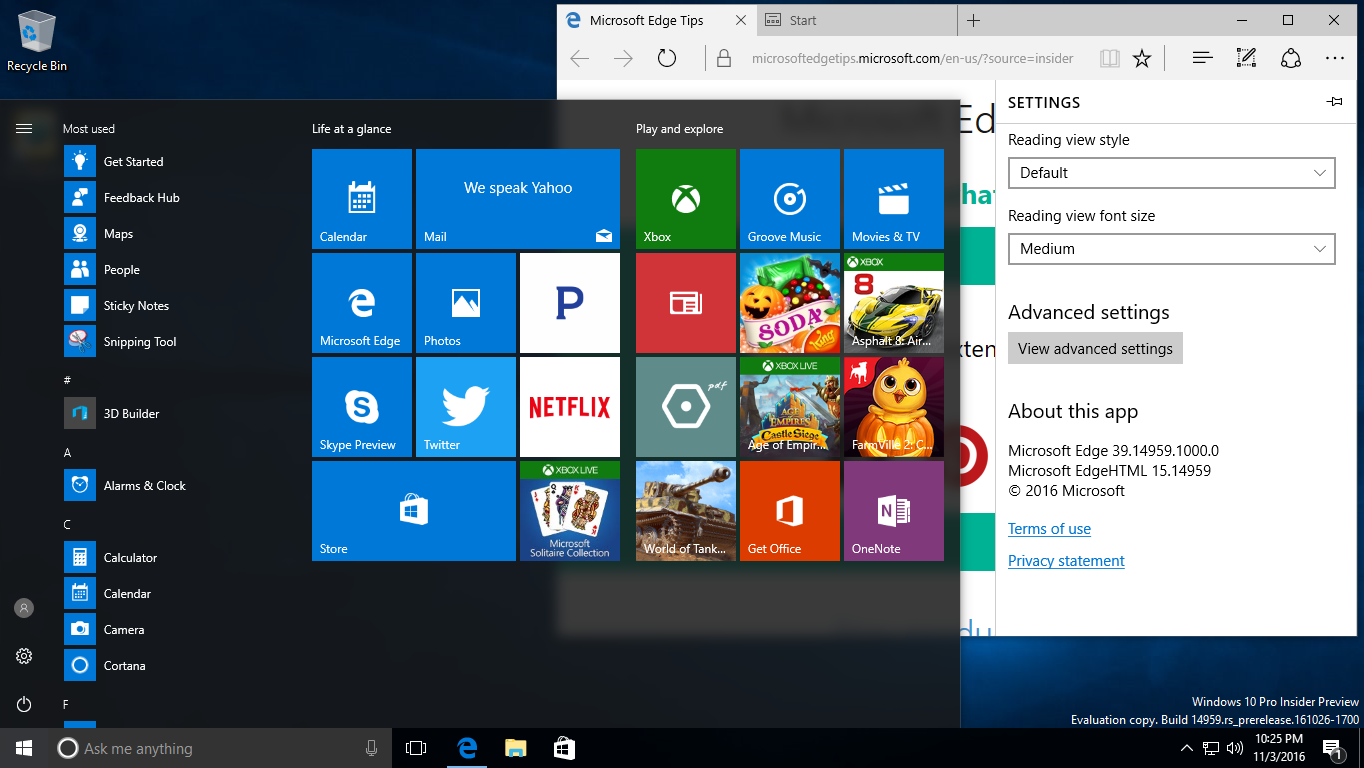
Task: Open Task View on the taskbar
Action: coord(416,748)
